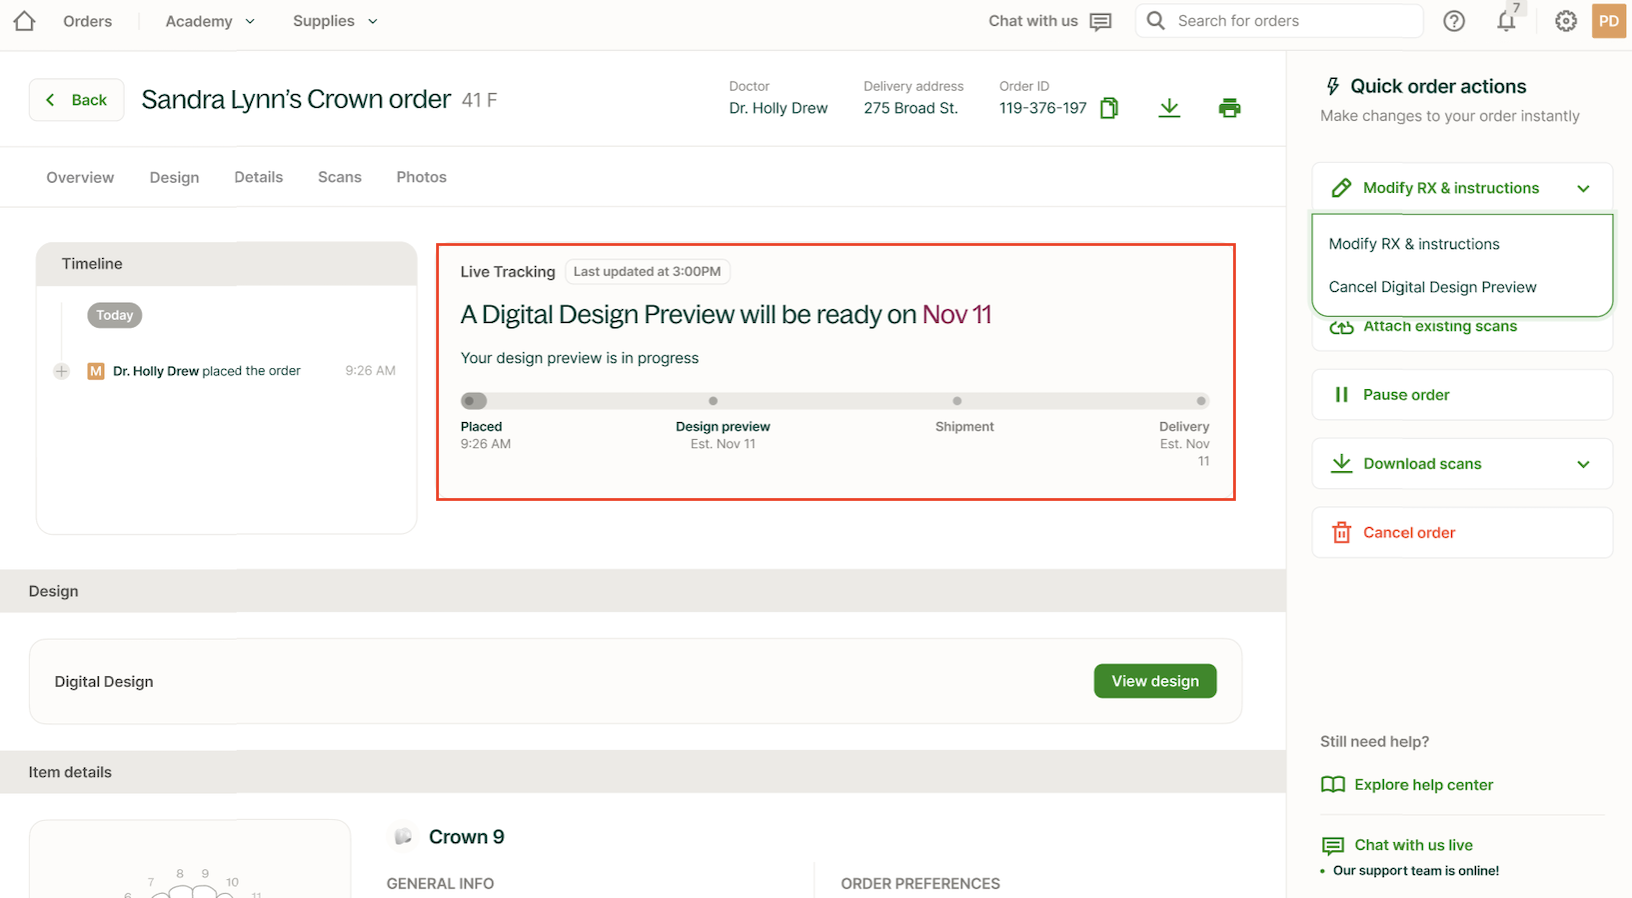This screenshot has width=1632, height=898.
Task: Copy the order ID with clipboard icon
Action: pos(1109,108)
